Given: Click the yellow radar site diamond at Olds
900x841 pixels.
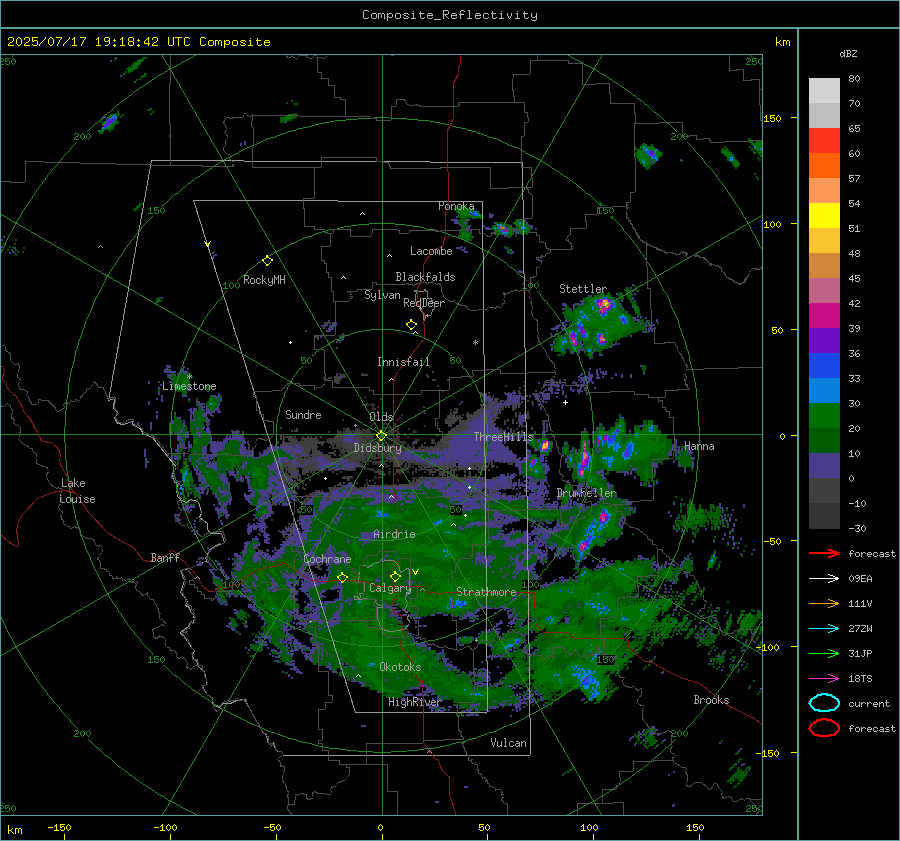Looking at the screenshot, I should pos(381,436).
